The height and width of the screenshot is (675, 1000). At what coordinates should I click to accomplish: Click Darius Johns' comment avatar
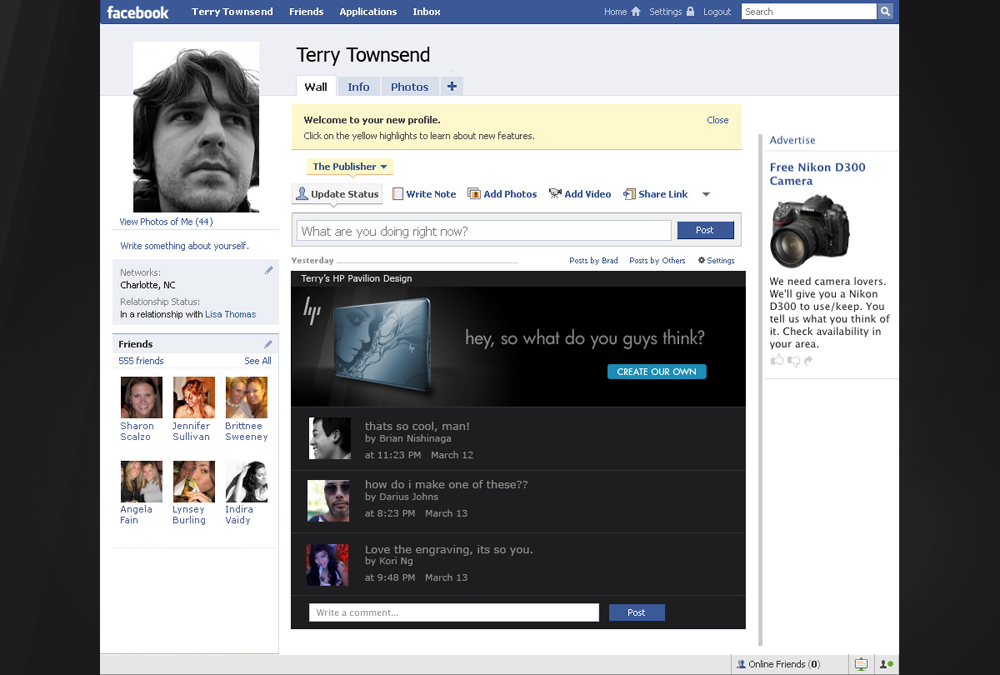click(328, 501)
